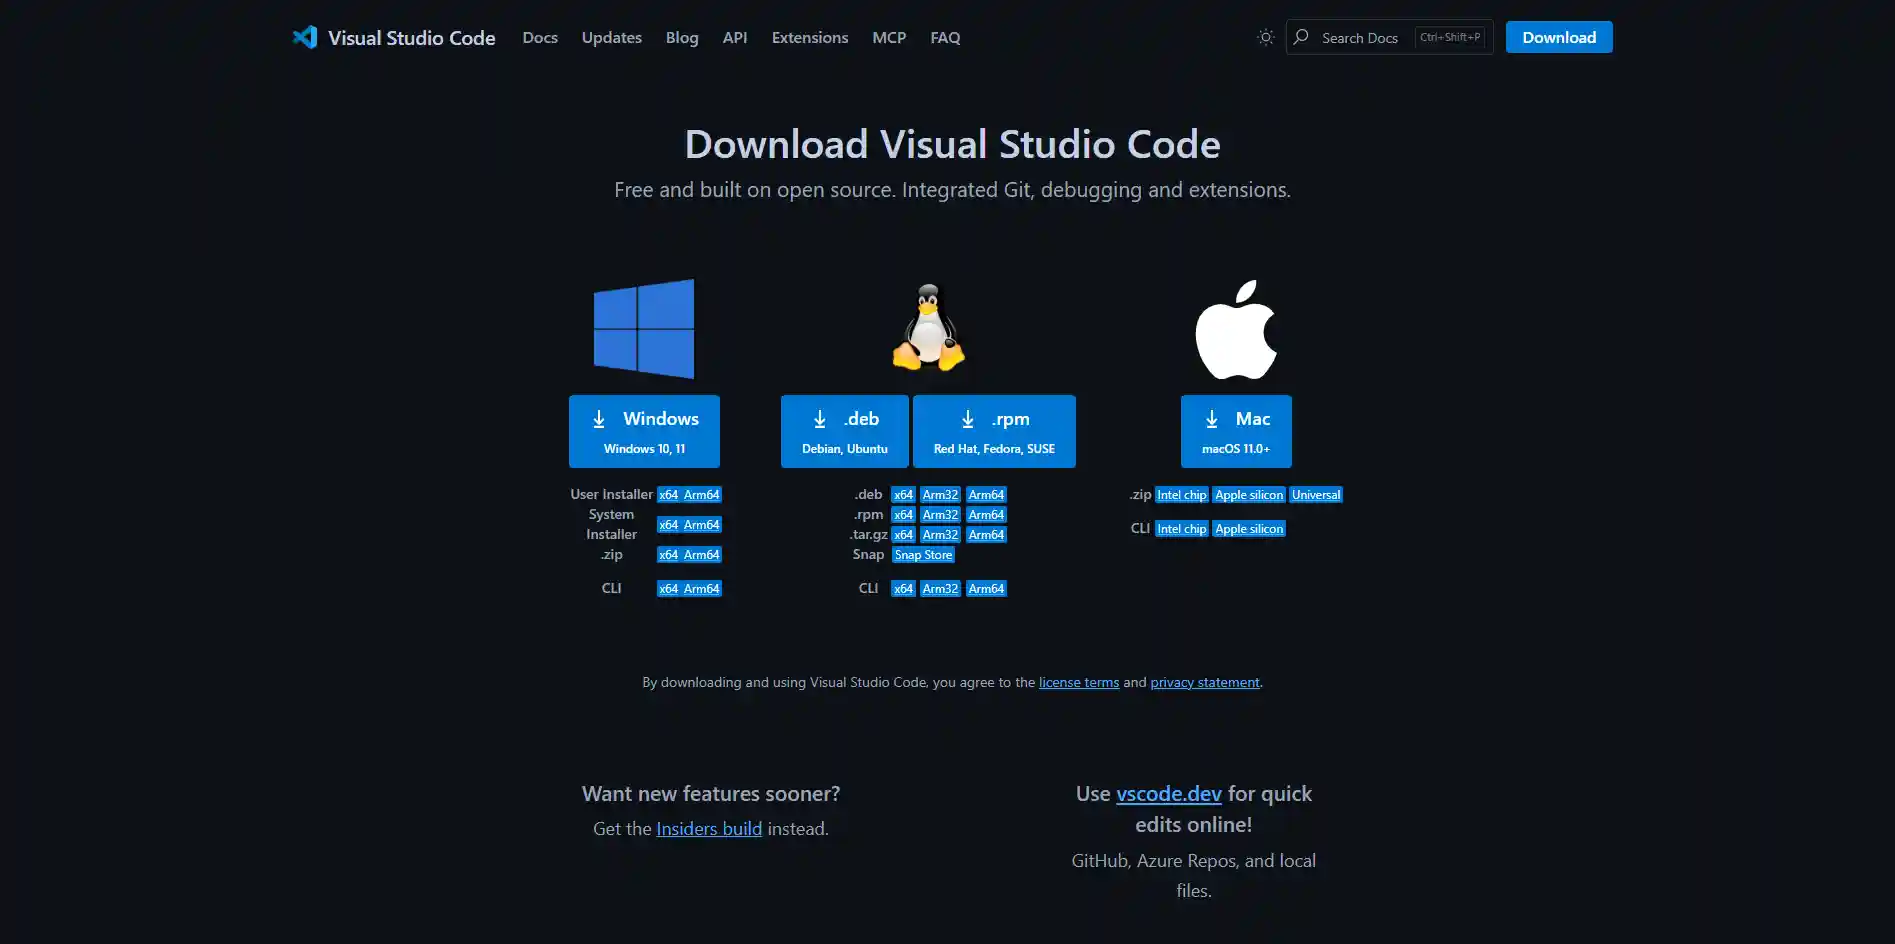The height and width of the screenshot is (944, 1895).
Task: Click the search magnifier icon
Action: coord(1301,37)
